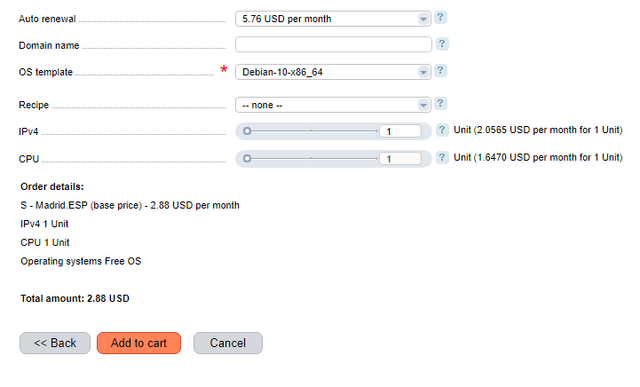The image size is (640, 387).
Task: Click the CPU 1 Unit order line
Action: [45, 242]
